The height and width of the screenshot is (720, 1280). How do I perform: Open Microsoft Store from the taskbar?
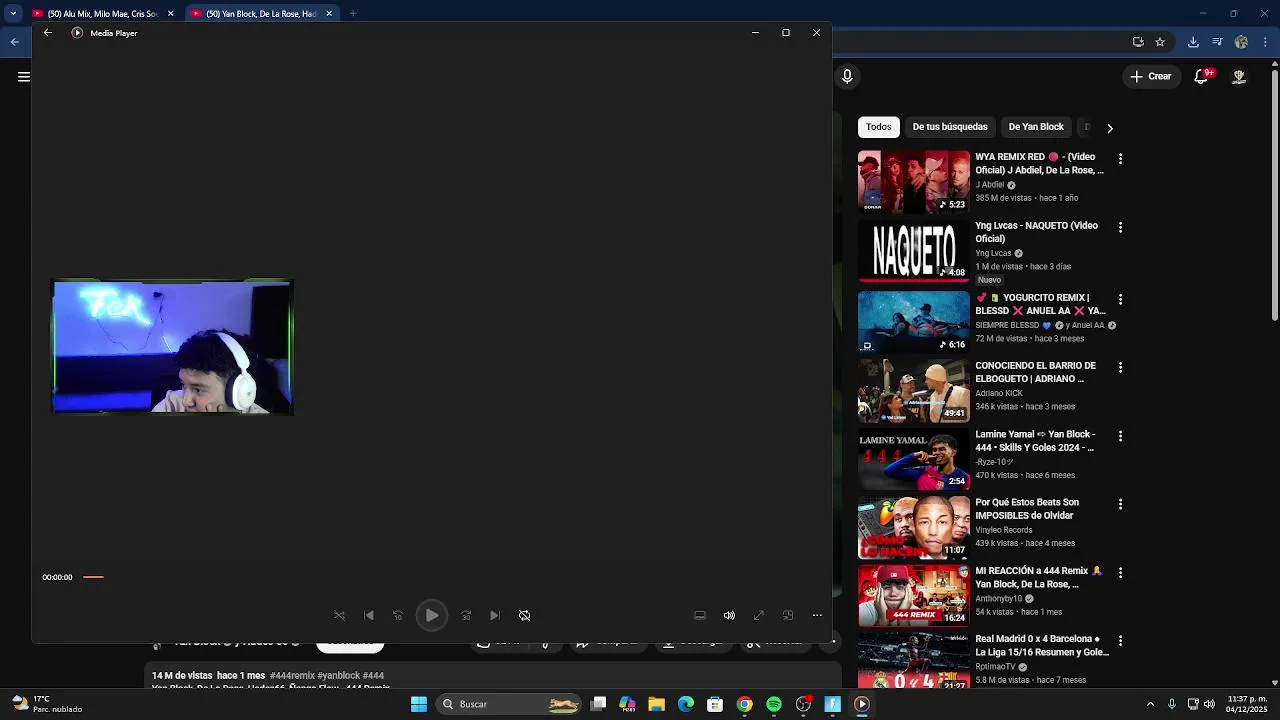click(715, 704)
